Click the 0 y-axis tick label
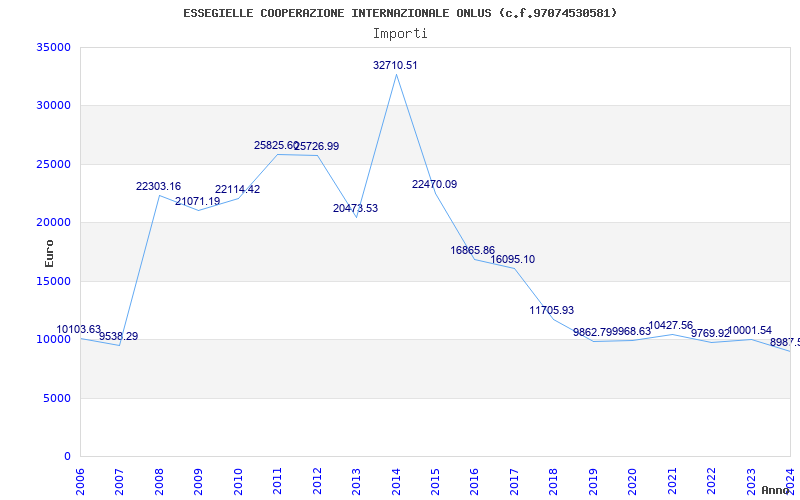 pos(67,457)
